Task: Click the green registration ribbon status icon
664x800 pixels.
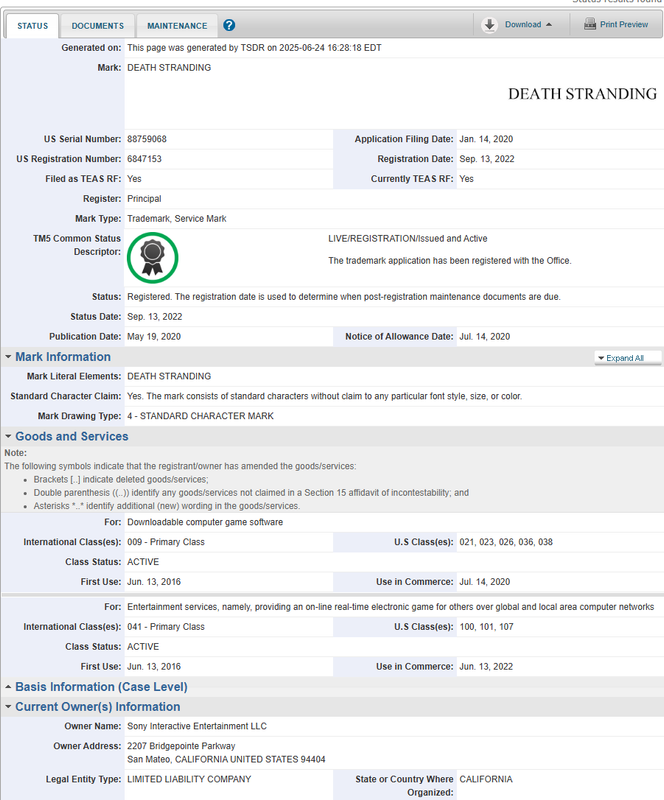Action: (x=153, y=258)
